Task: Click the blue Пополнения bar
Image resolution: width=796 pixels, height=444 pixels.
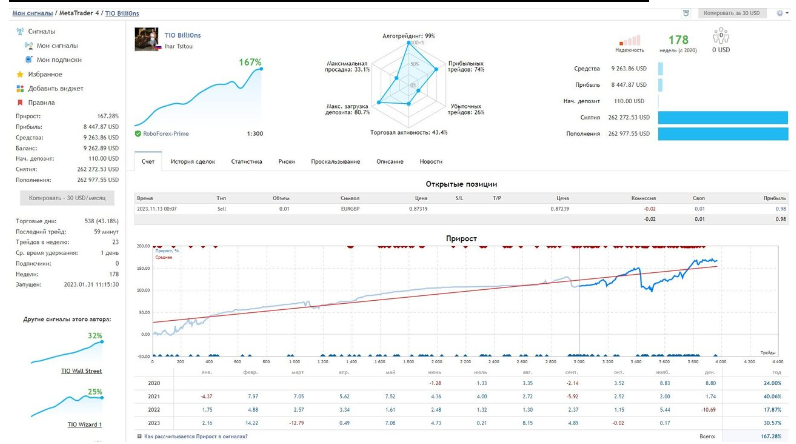Action: pos(723,134)
